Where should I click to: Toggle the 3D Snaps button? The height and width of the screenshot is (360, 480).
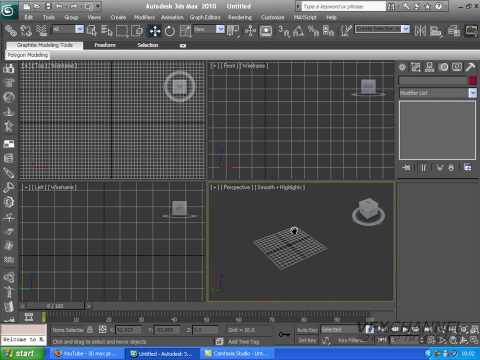(284, 31)
